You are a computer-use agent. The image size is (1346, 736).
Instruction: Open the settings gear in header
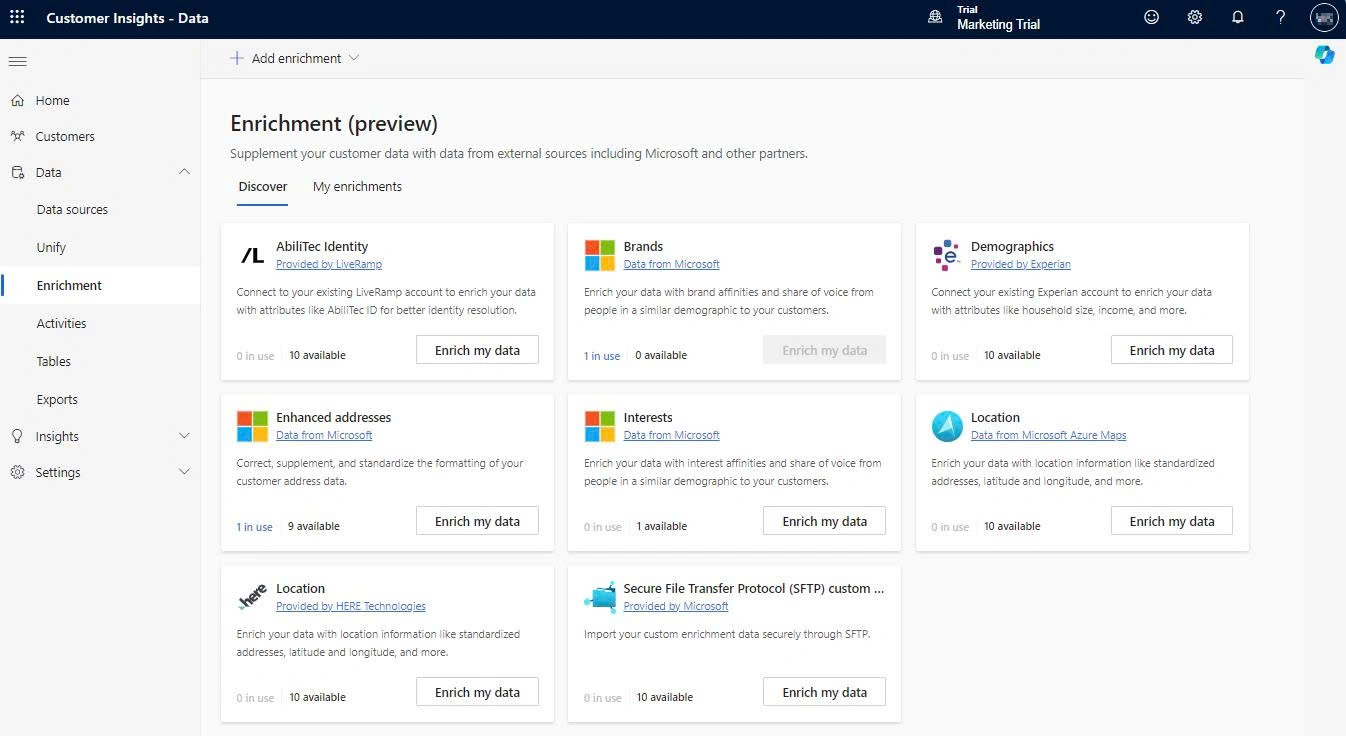point(1194,17)
